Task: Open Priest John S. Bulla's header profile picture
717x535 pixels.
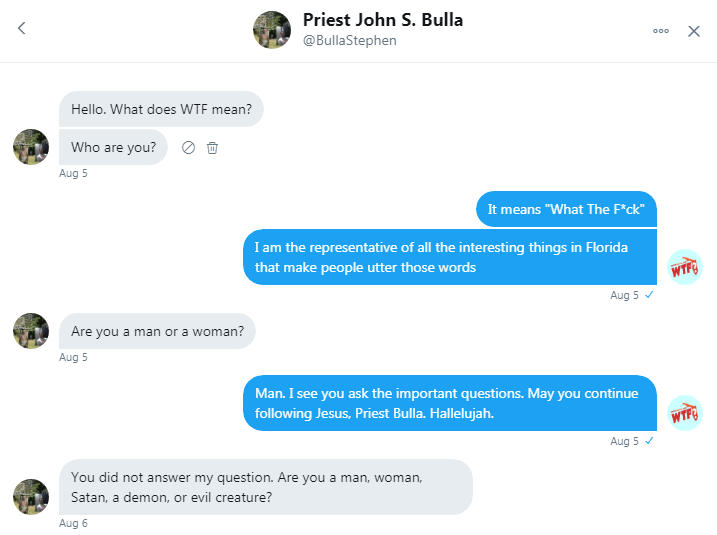Action: [x=272, y=30]
